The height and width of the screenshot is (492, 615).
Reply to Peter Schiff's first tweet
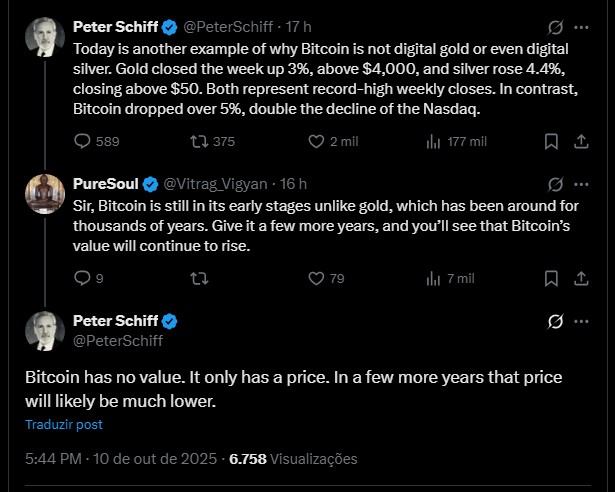[82, 142]
